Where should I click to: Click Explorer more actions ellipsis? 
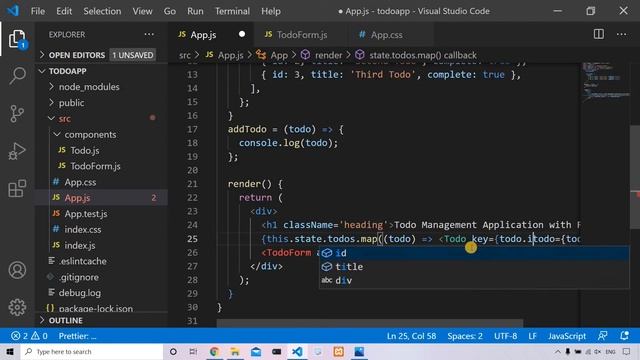click(x=149, y=35)
